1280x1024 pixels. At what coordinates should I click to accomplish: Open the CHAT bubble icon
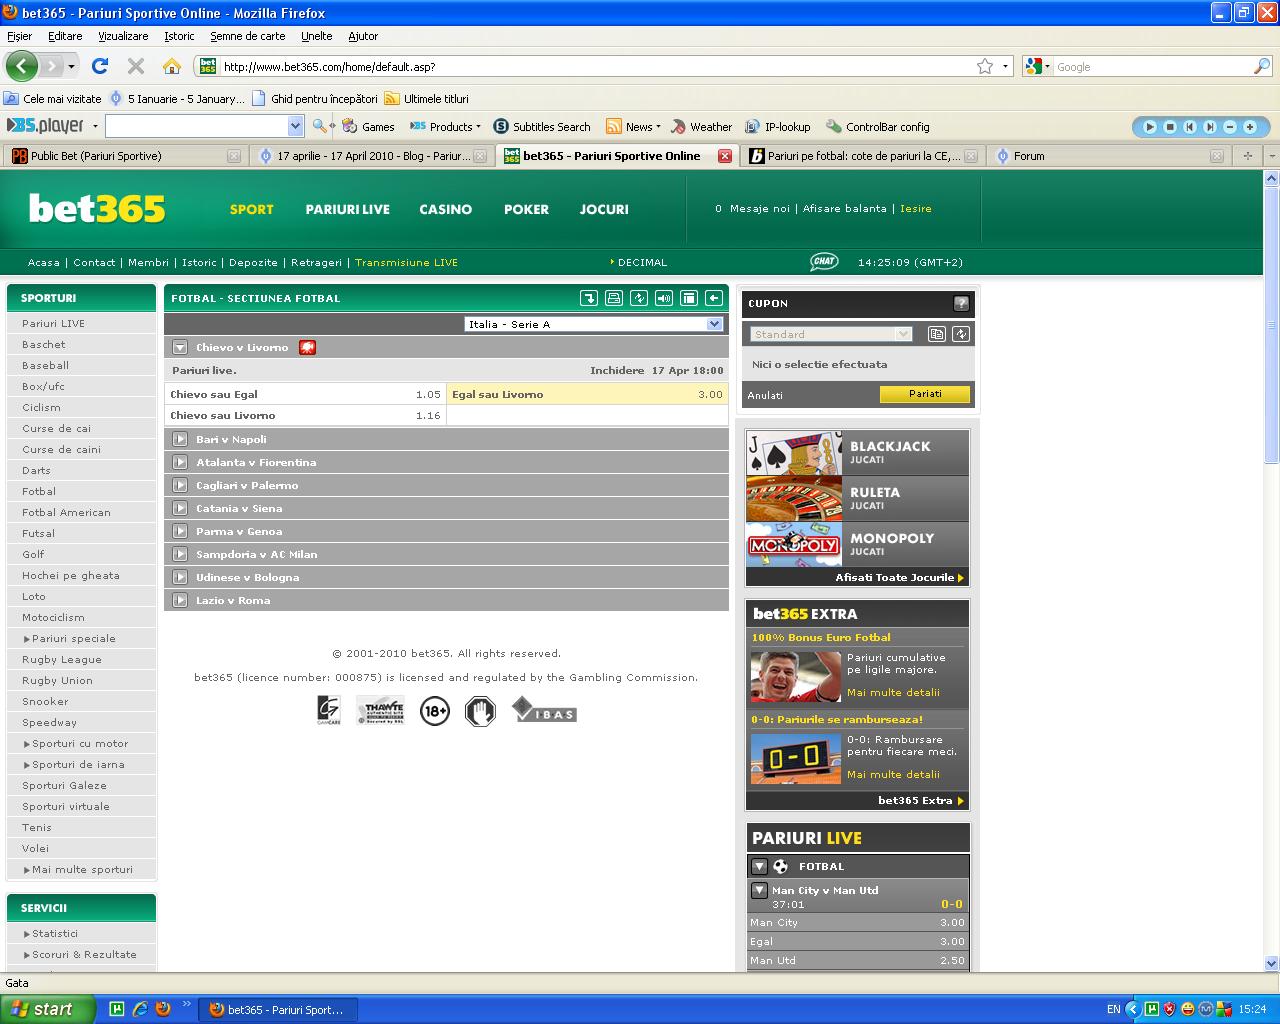pos(824,262)
